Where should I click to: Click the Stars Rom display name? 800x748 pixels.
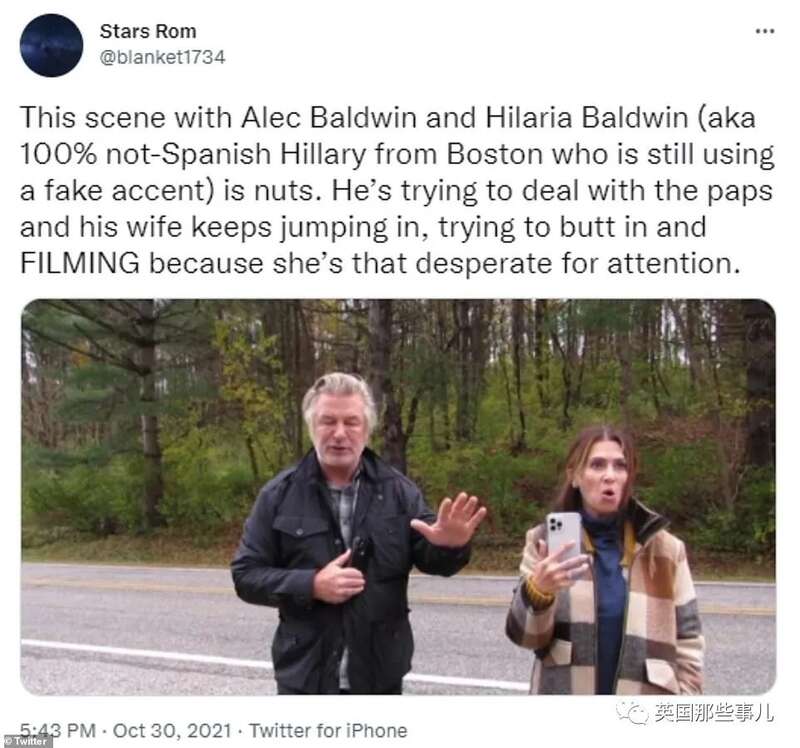148,31
